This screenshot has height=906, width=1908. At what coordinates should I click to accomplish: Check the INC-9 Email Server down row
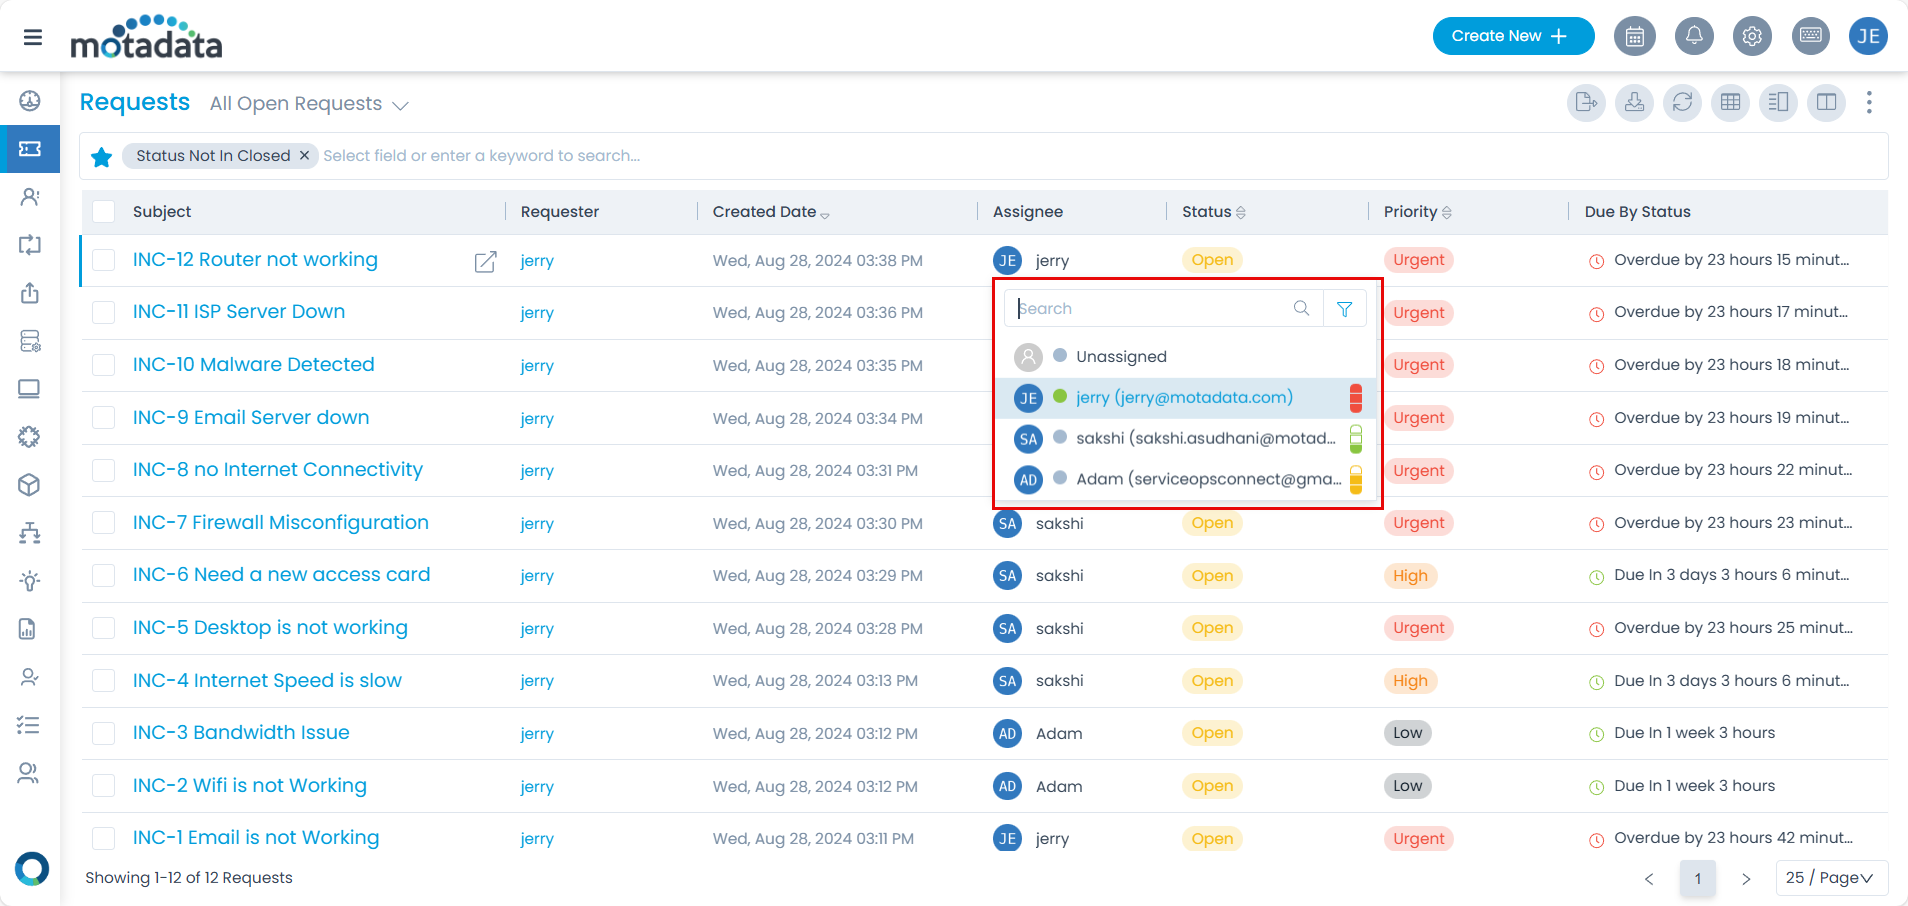pos(103,418)
